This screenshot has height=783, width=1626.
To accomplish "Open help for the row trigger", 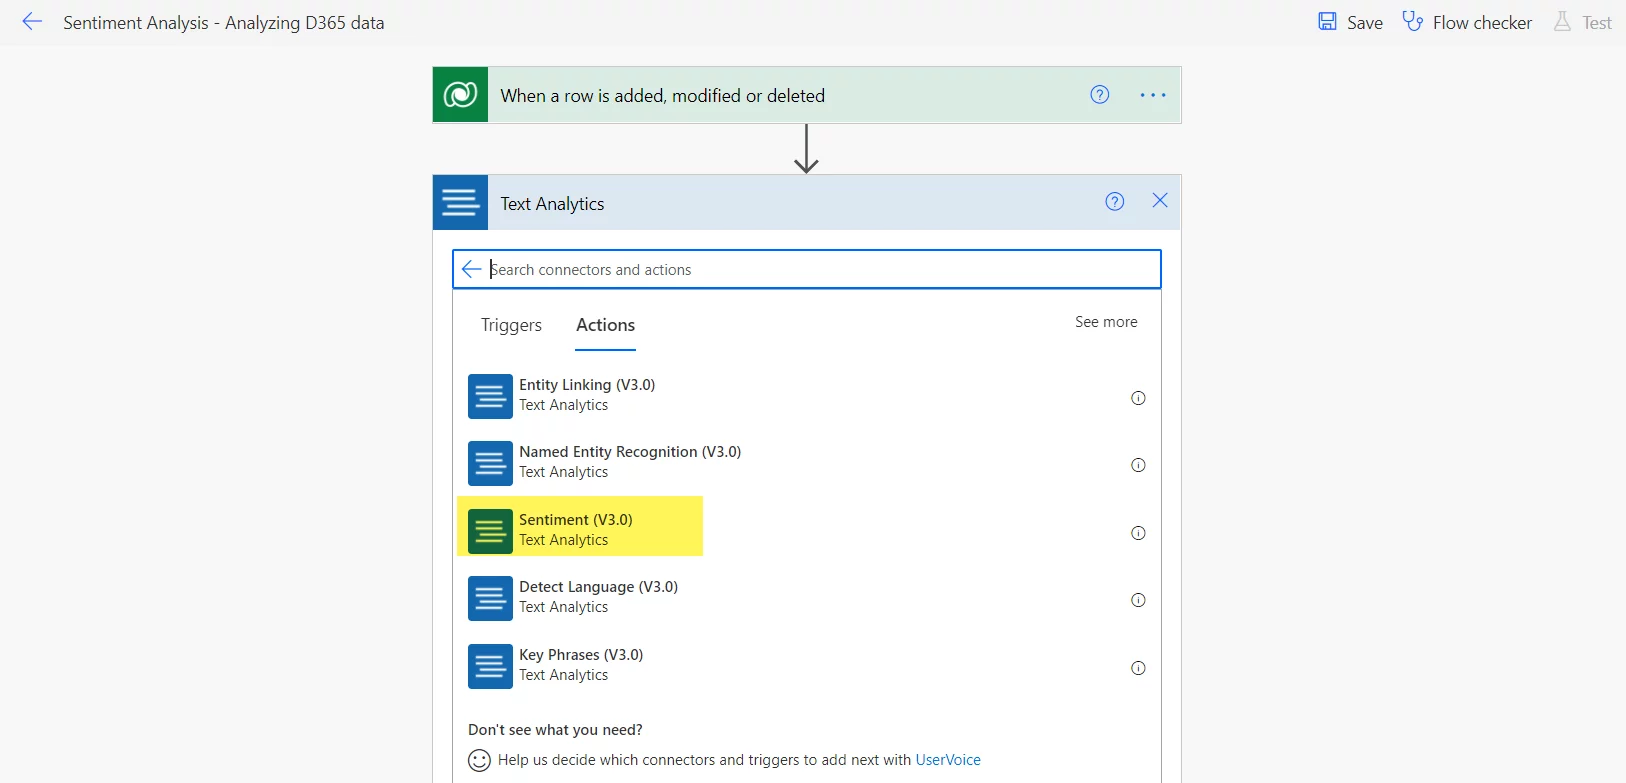I will [1100, 95].
